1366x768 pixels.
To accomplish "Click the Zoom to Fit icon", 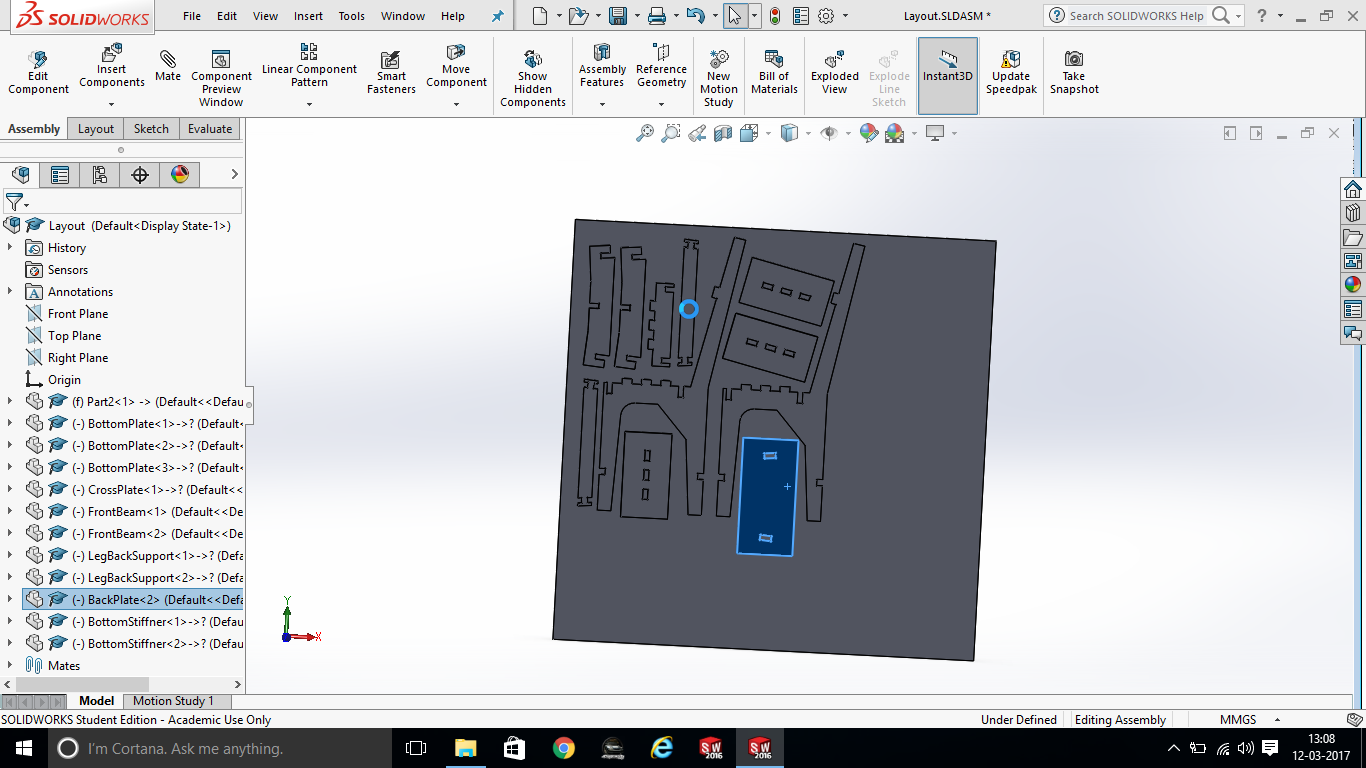I will pos(645,133).
